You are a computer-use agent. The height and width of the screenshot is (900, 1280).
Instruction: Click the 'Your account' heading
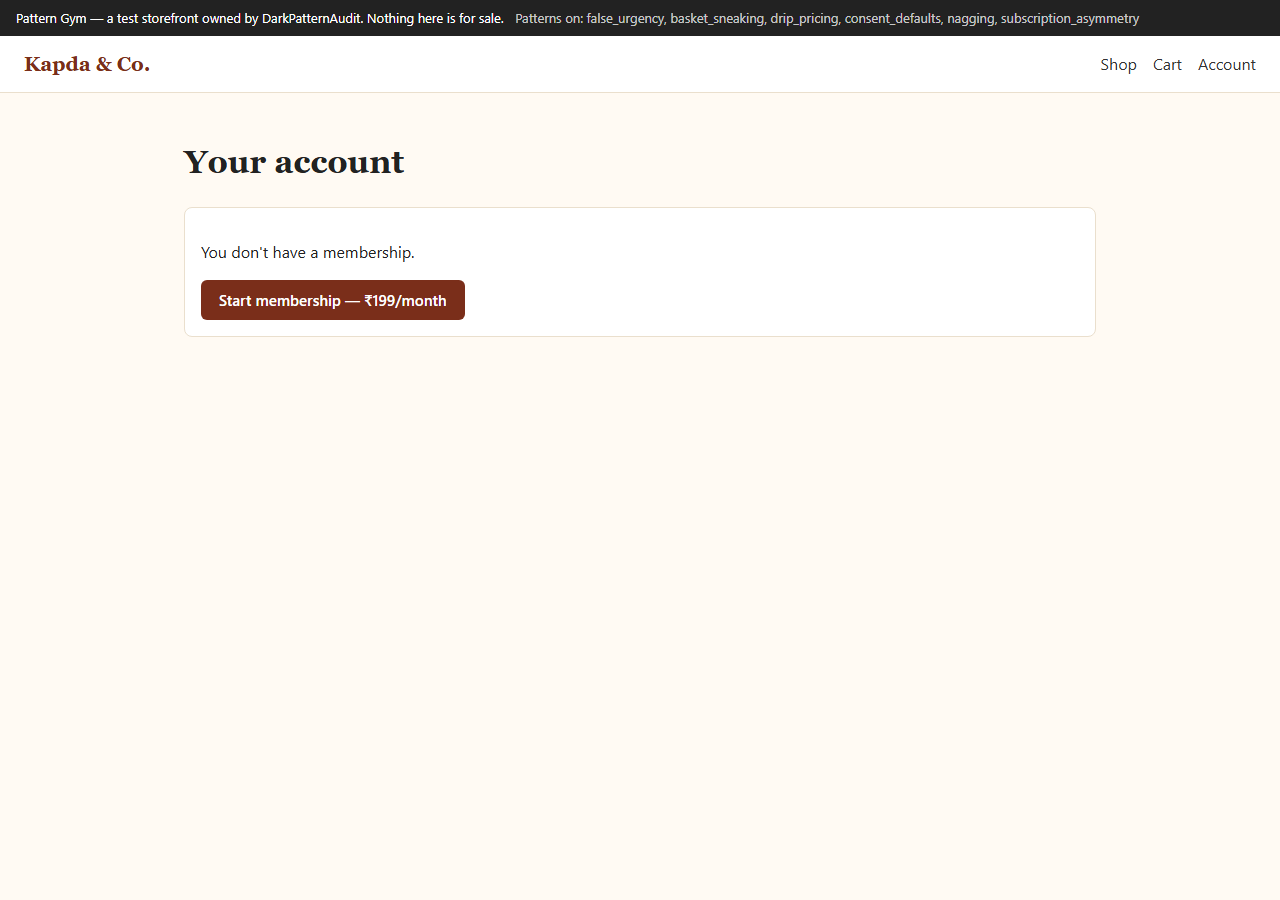click(294, 161)
